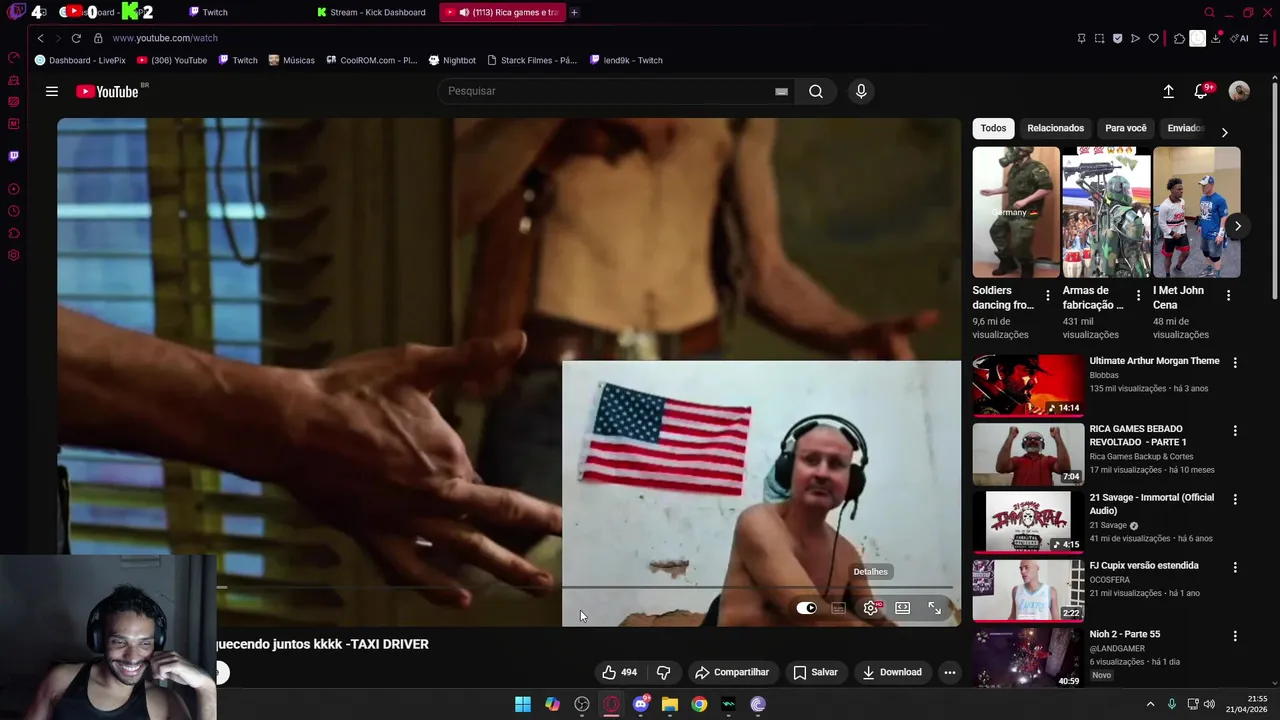This screenshot has width=1280, height=720.
Task: Dislike the video
Action: pos(663,672)
